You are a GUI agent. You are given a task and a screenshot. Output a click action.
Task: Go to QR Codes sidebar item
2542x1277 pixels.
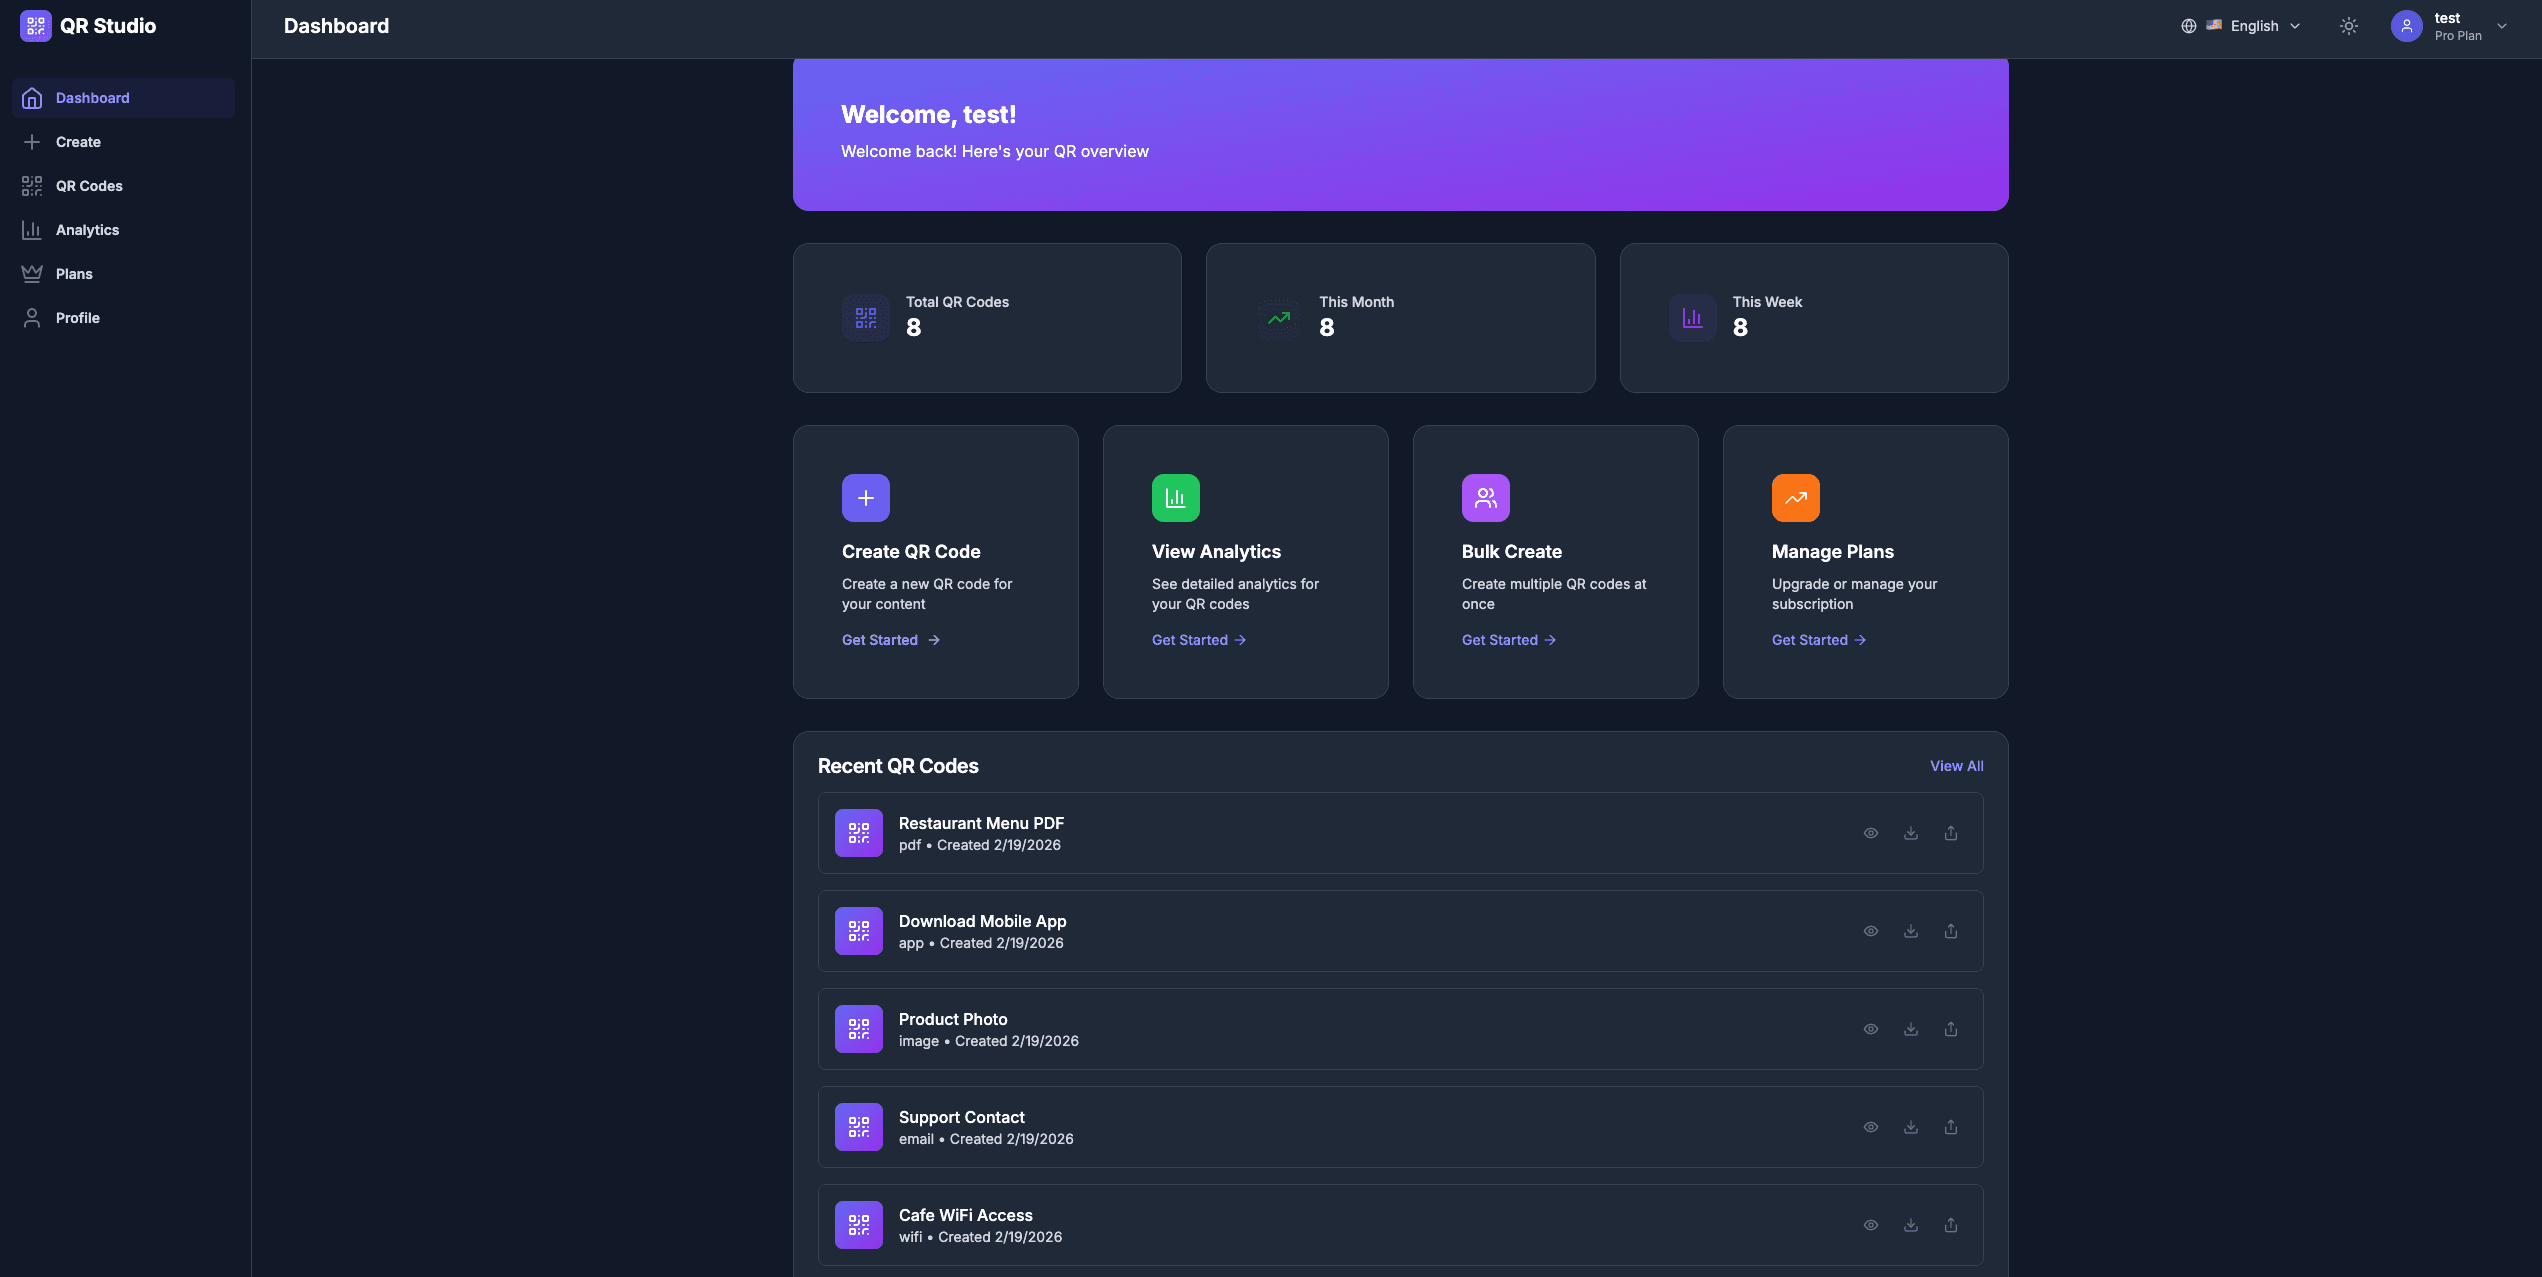pyautogui.click(x=89, y=186)
